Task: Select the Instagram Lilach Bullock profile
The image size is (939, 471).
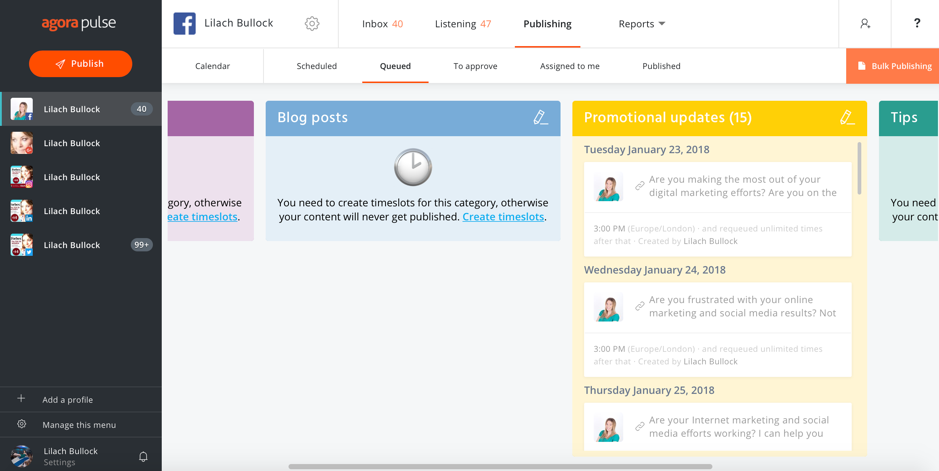Action: (81, 177)
